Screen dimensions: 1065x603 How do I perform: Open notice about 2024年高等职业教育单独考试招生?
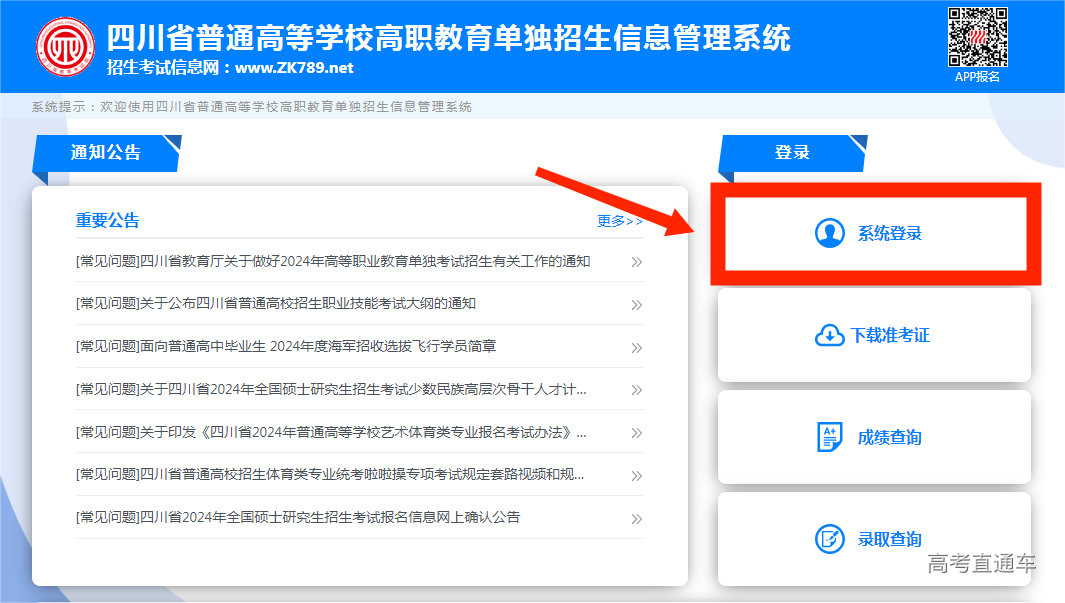click(x=333, y=262)
